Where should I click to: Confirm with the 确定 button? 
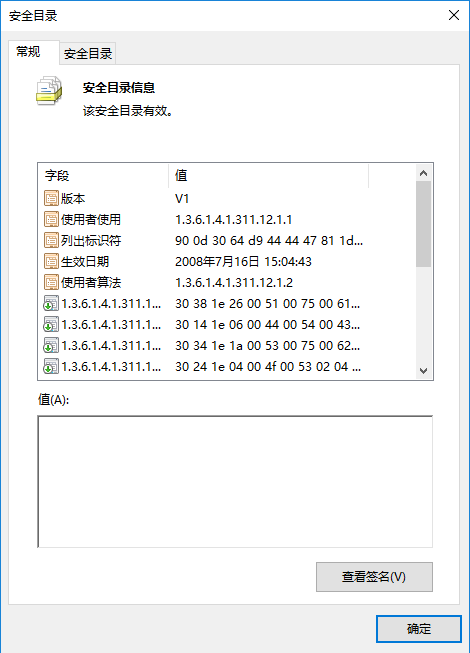coord(419,628)
